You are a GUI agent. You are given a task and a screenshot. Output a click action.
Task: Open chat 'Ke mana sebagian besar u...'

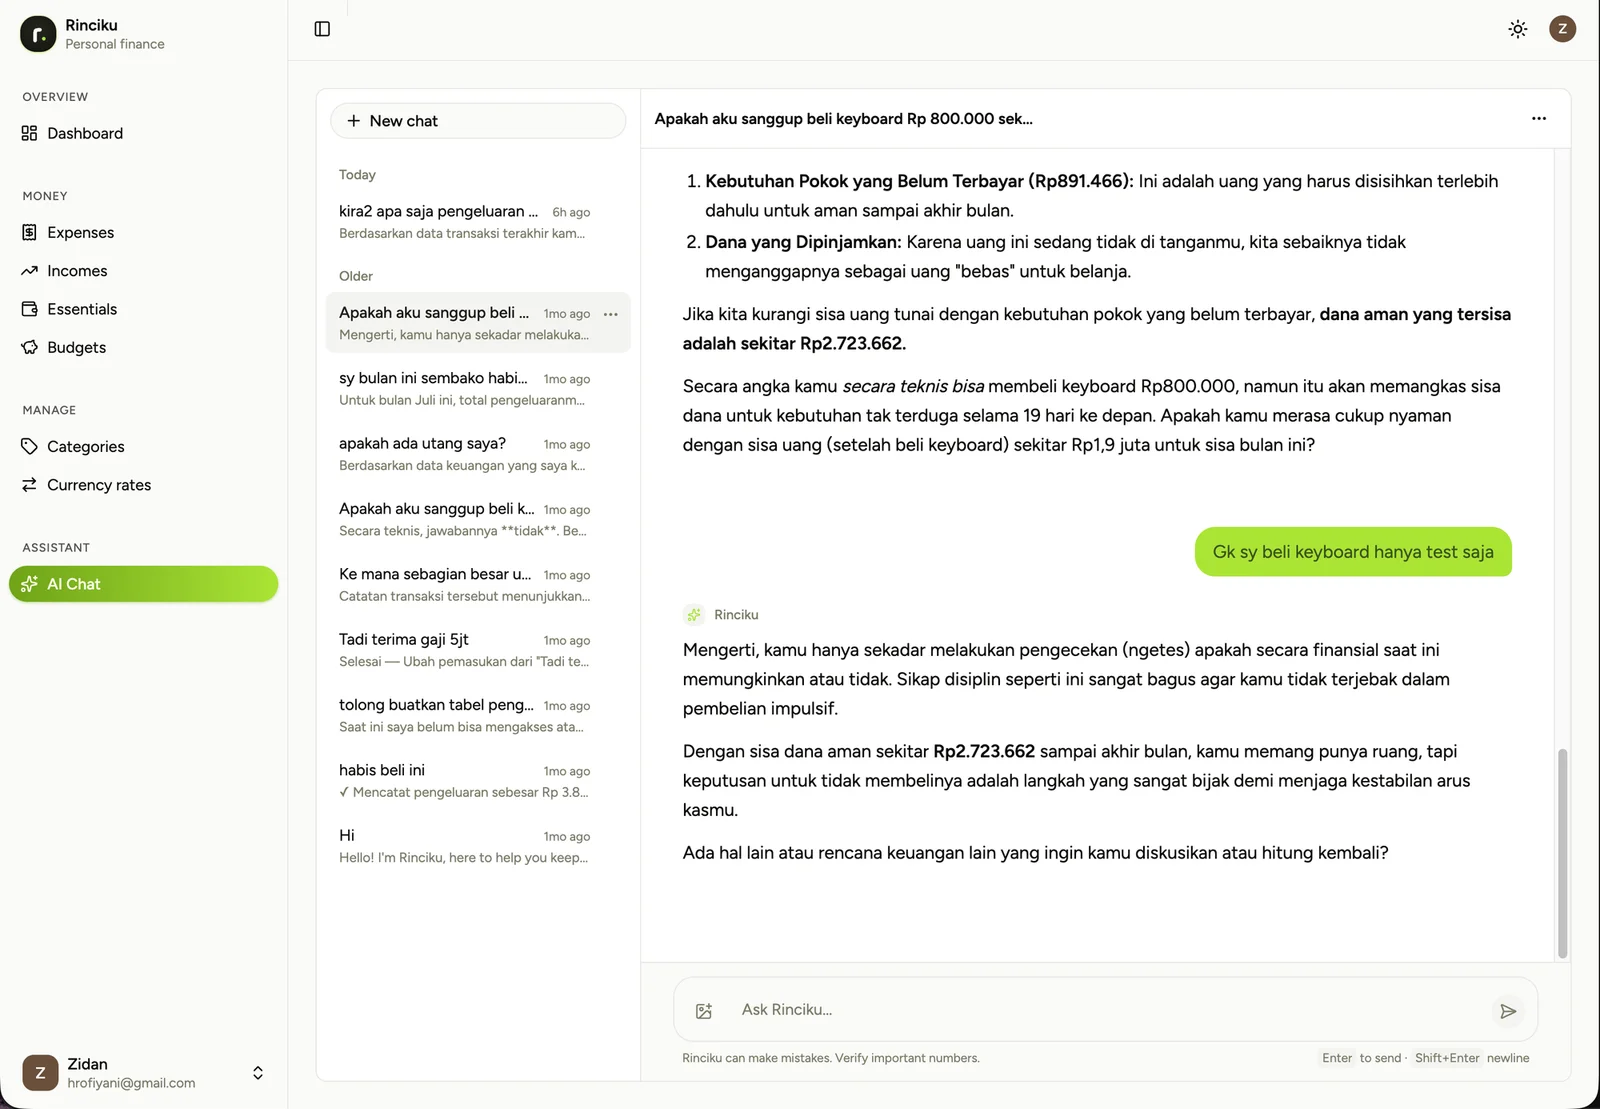pos(478,584)
